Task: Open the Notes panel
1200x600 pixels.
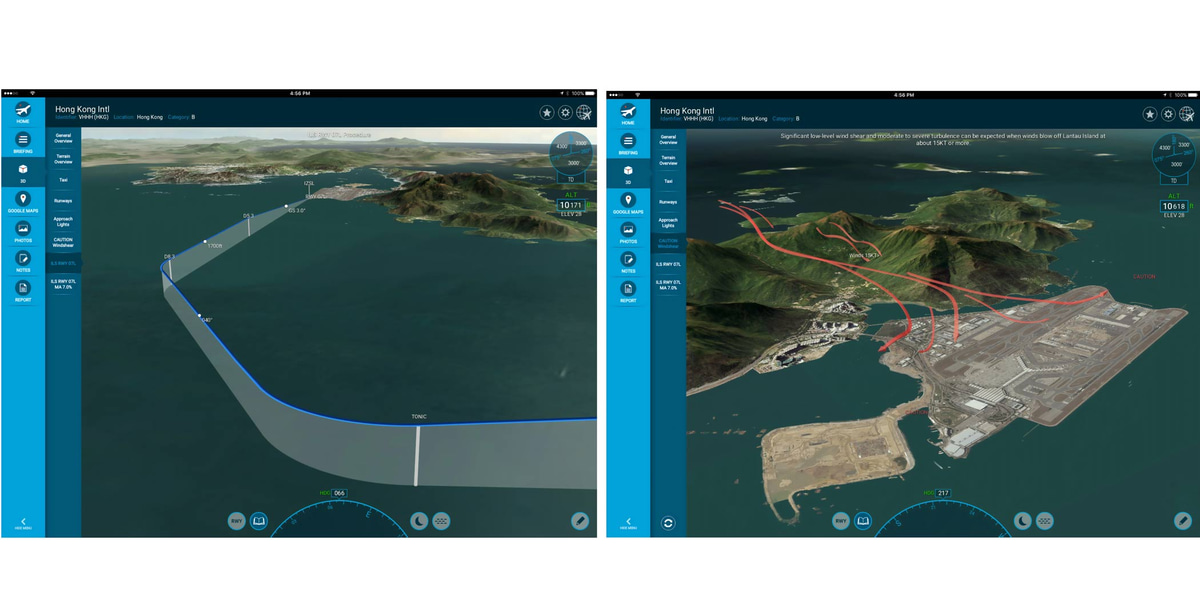Action: (x=23, y=258)
